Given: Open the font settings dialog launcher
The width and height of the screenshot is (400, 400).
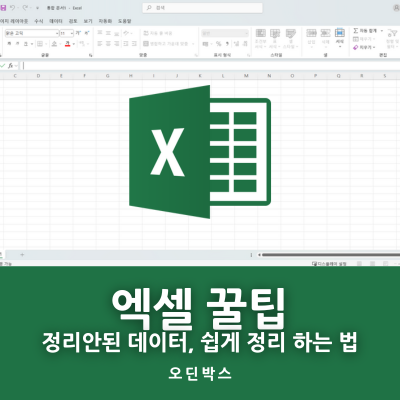Looking at the screenshot, I should coord(91,55).
